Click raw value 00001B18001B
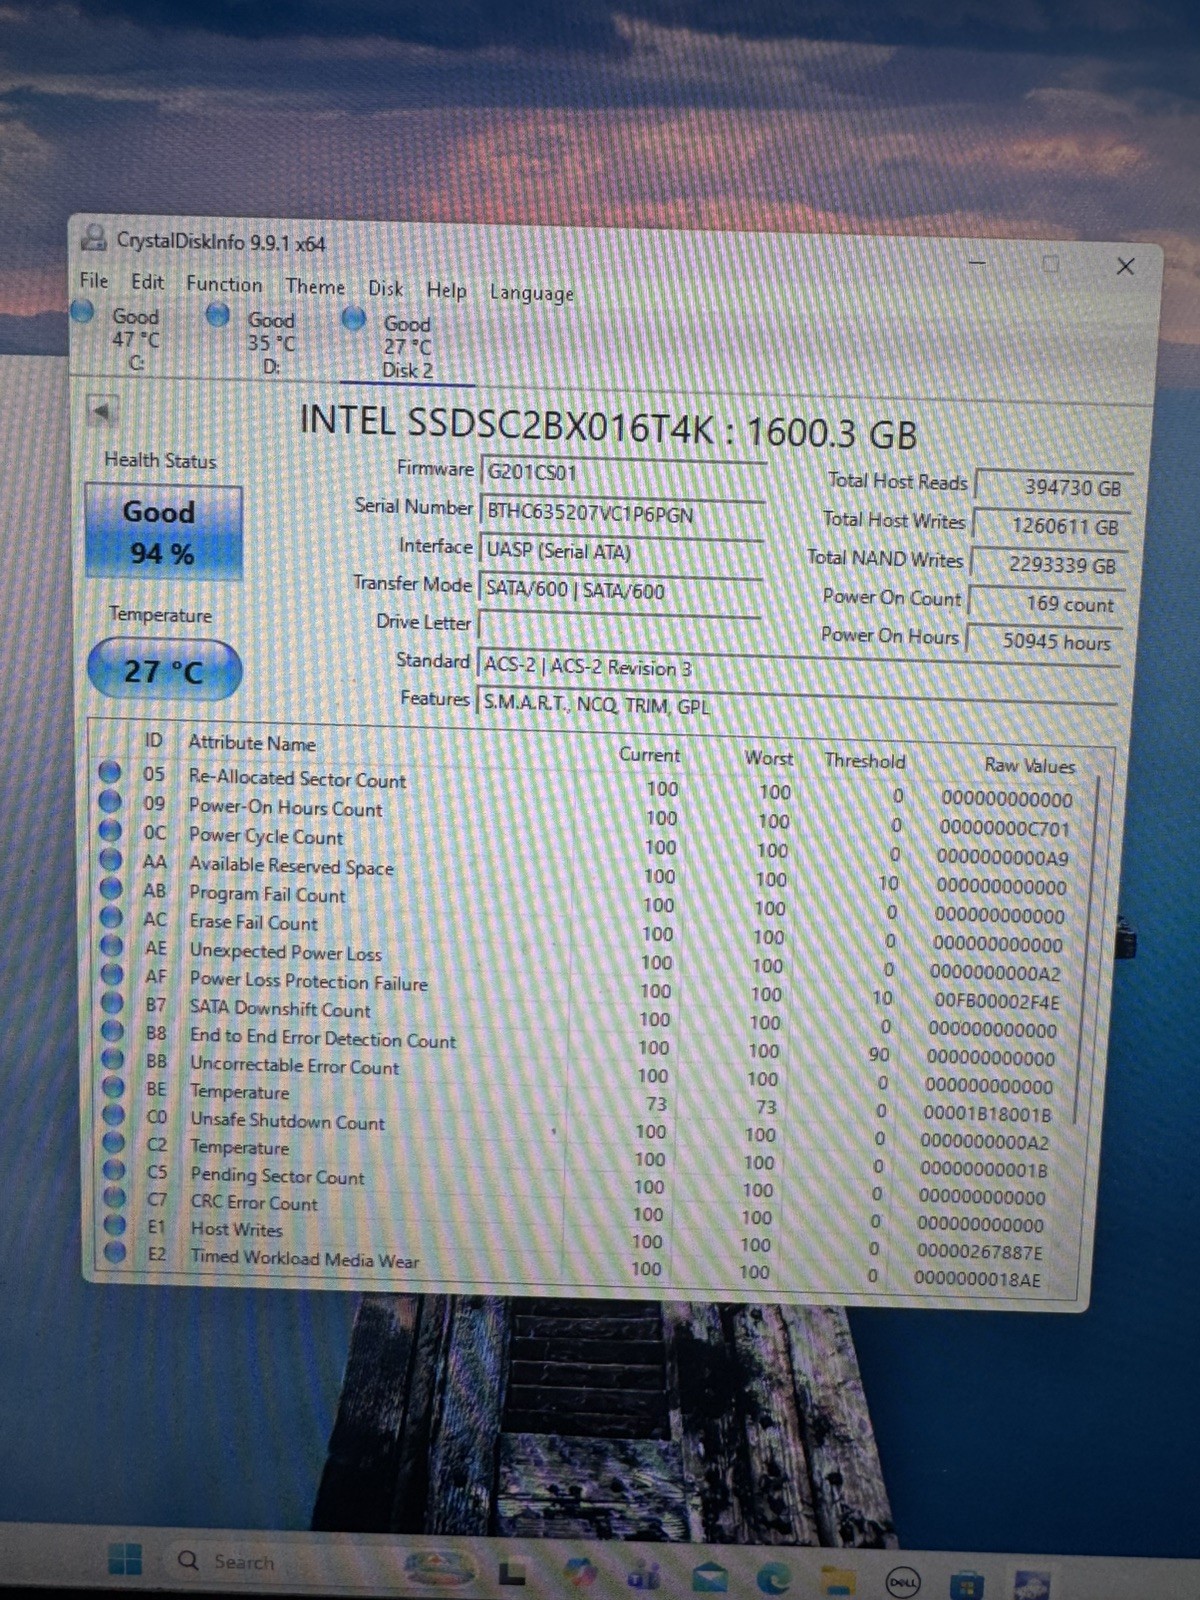This screenshot has width=1200, height=1600. (987, 1114)
